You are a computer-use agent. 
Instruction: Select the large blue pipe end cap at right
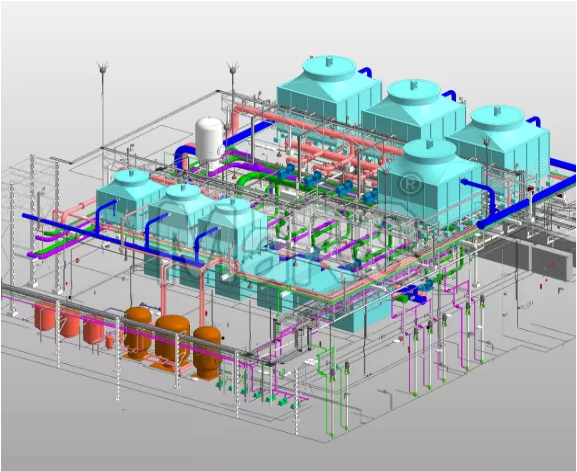click(482, 224)
